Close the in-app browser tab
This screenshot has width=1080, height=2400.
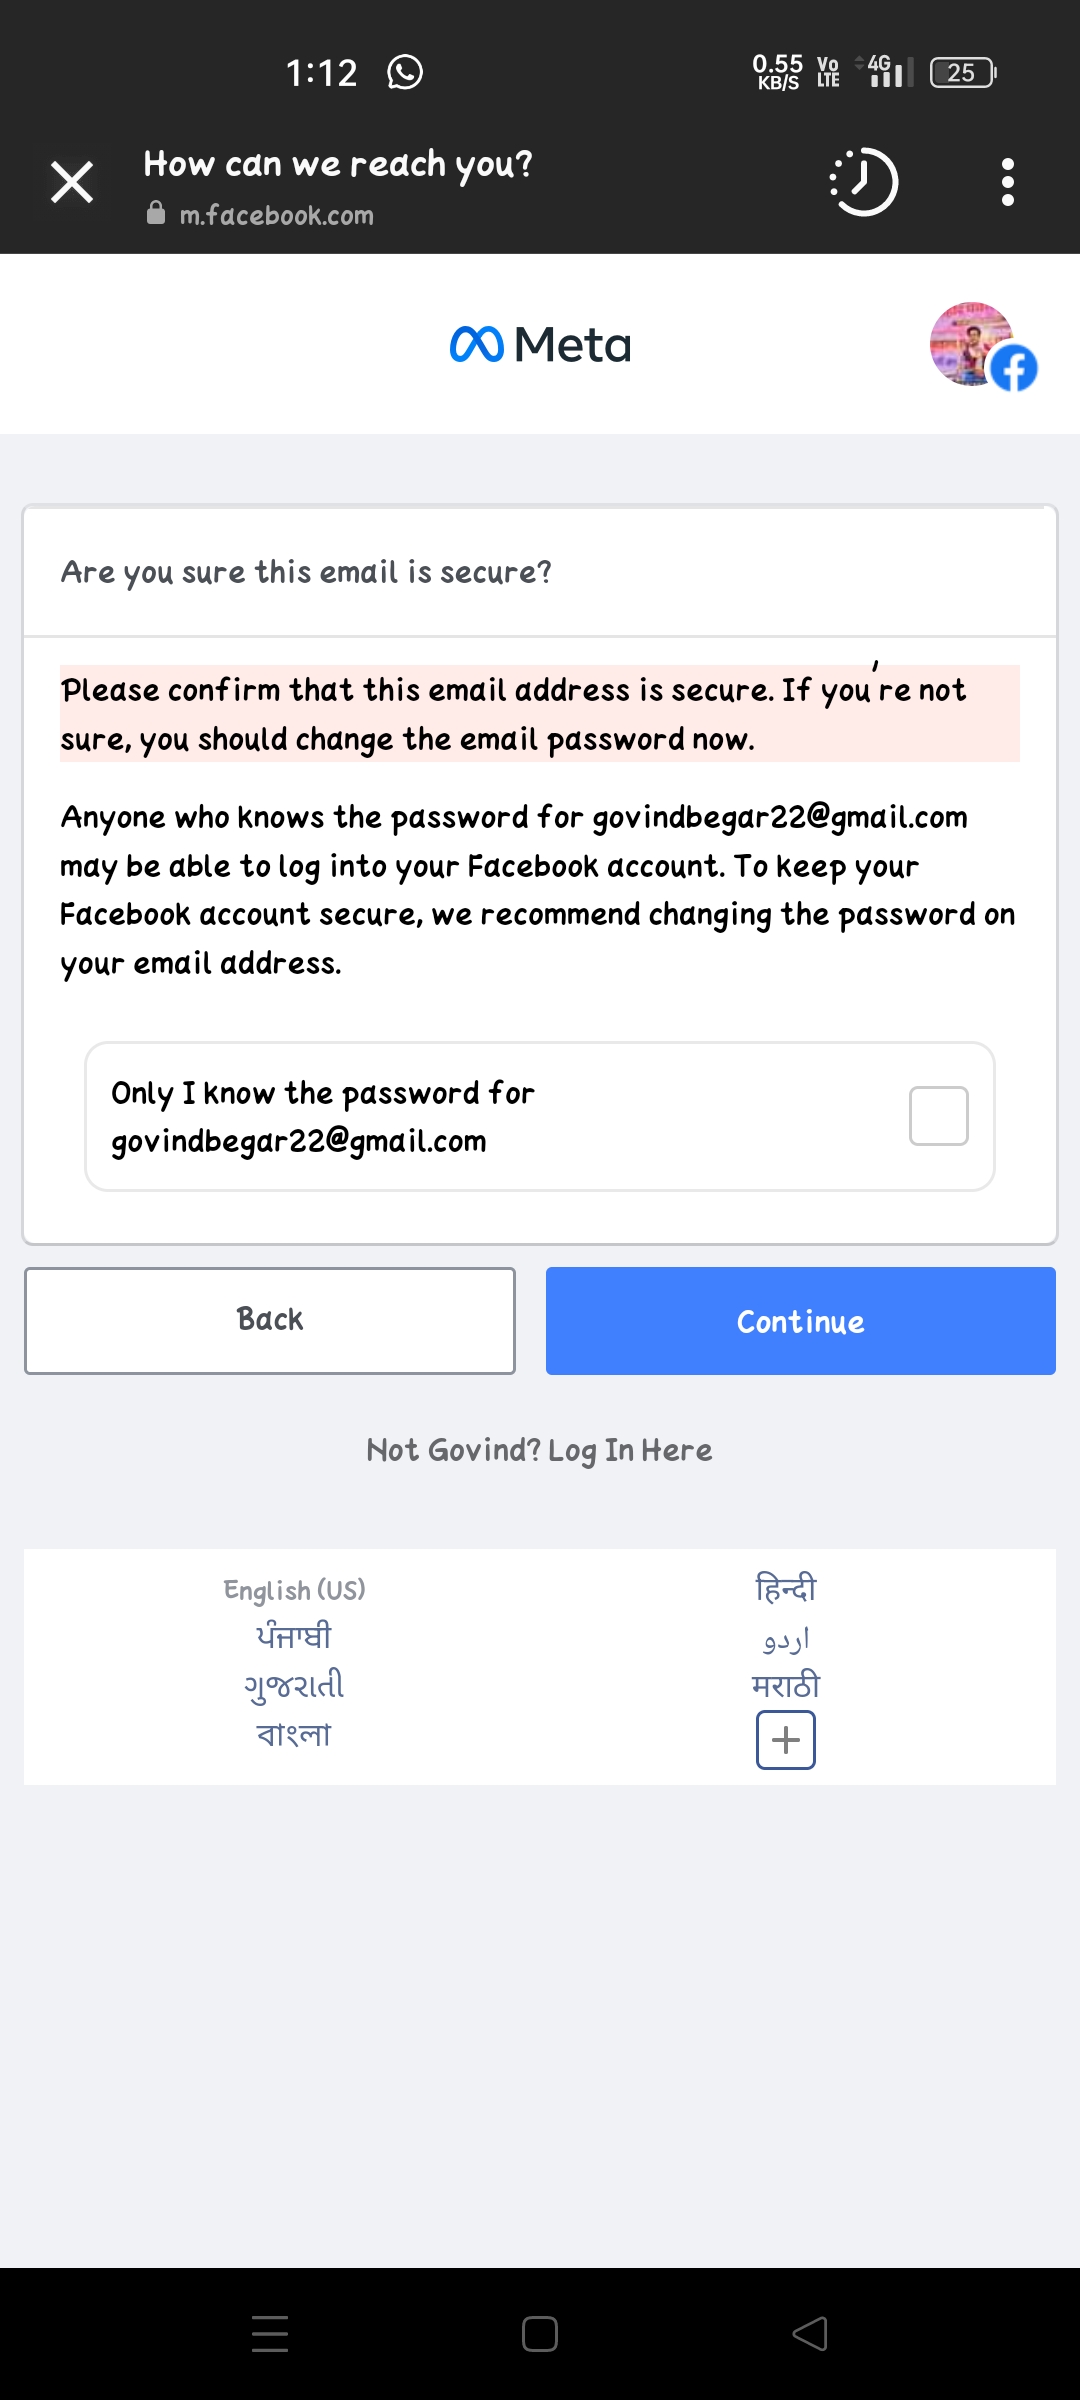72,183
